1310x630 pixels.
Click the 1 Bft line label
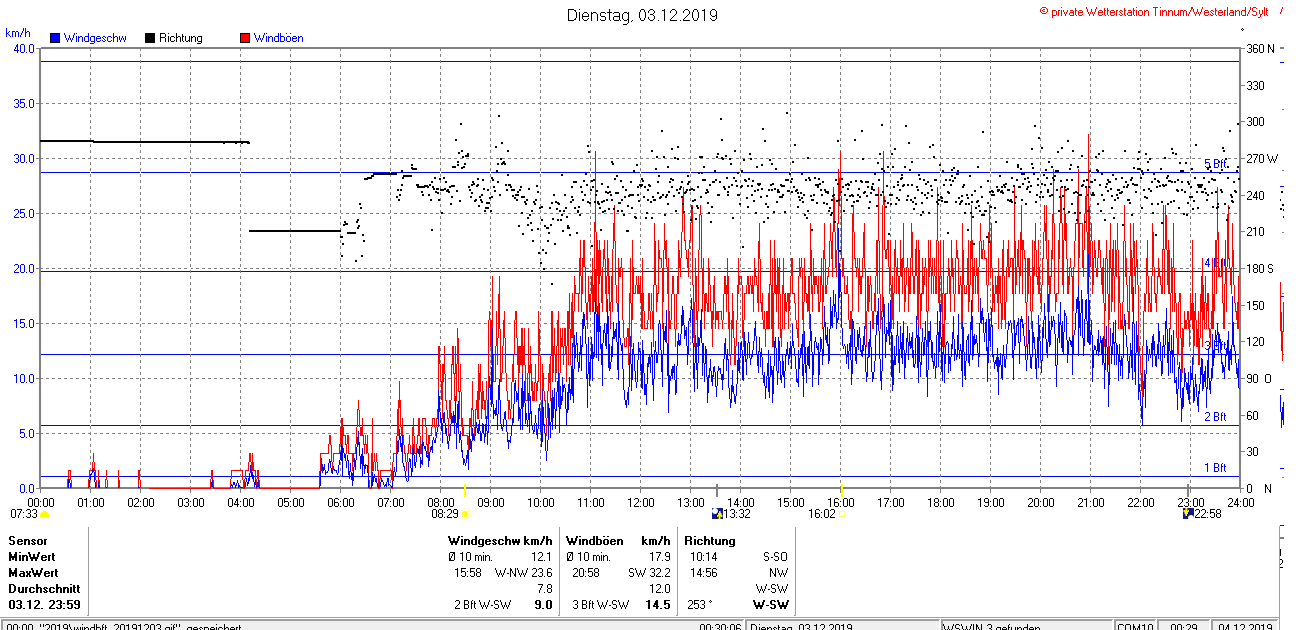[x=1215, y=468]
